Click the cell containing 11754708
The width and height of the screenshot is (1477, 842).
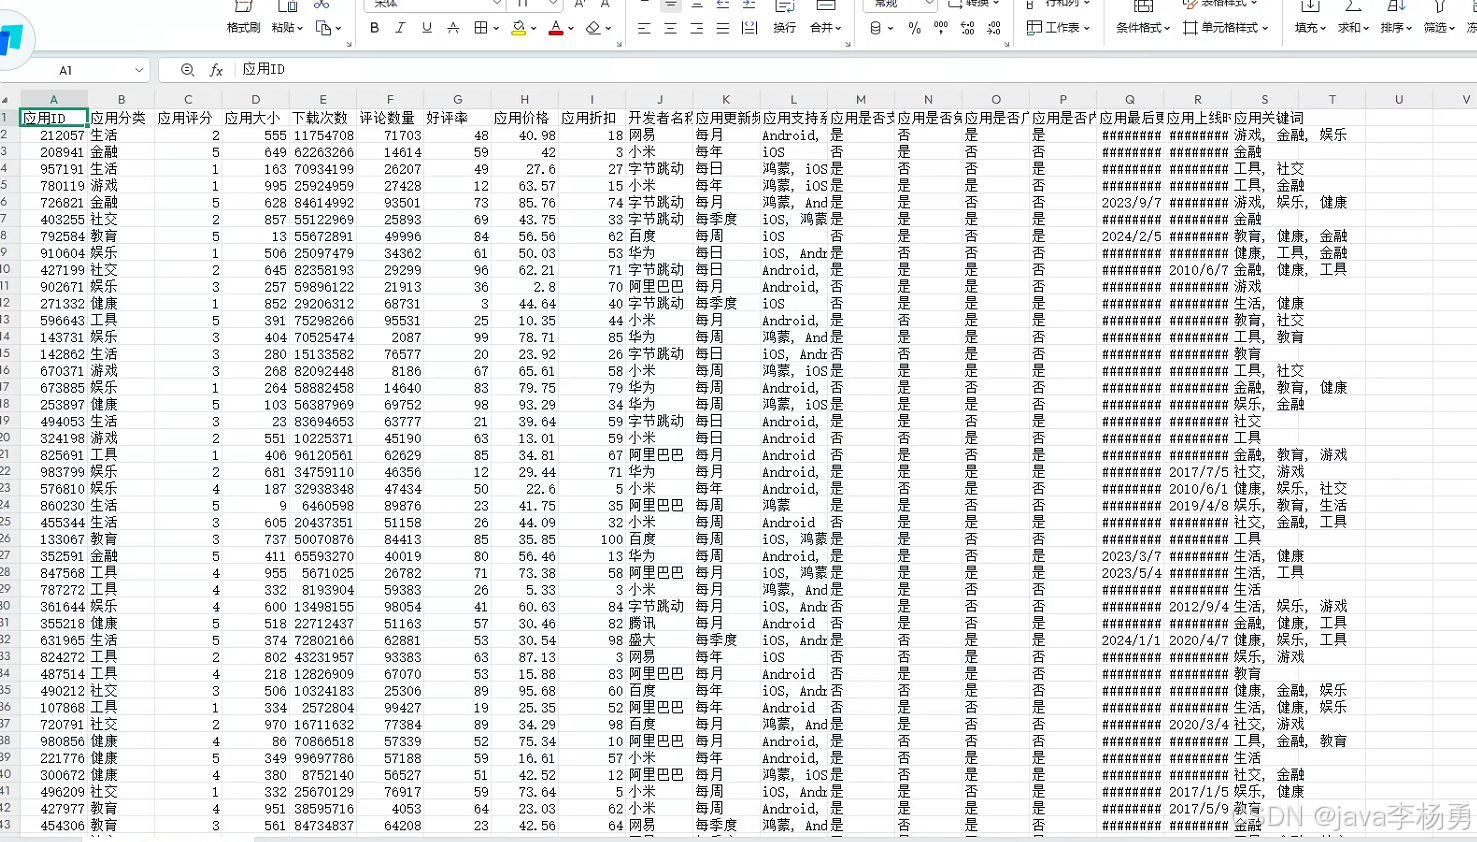click(x=323, y=135)
